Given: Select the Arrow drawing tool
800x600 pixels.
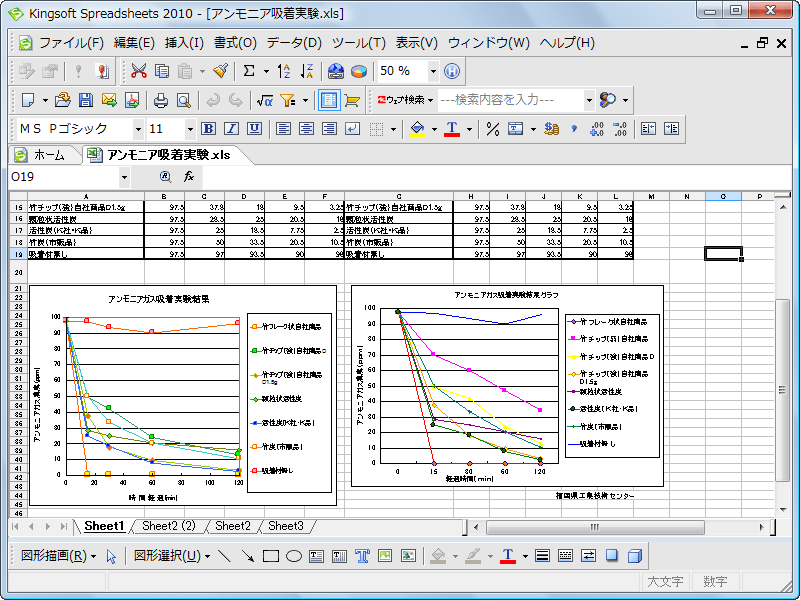Looking at the screenshot, I should click(x=247, y=556).
